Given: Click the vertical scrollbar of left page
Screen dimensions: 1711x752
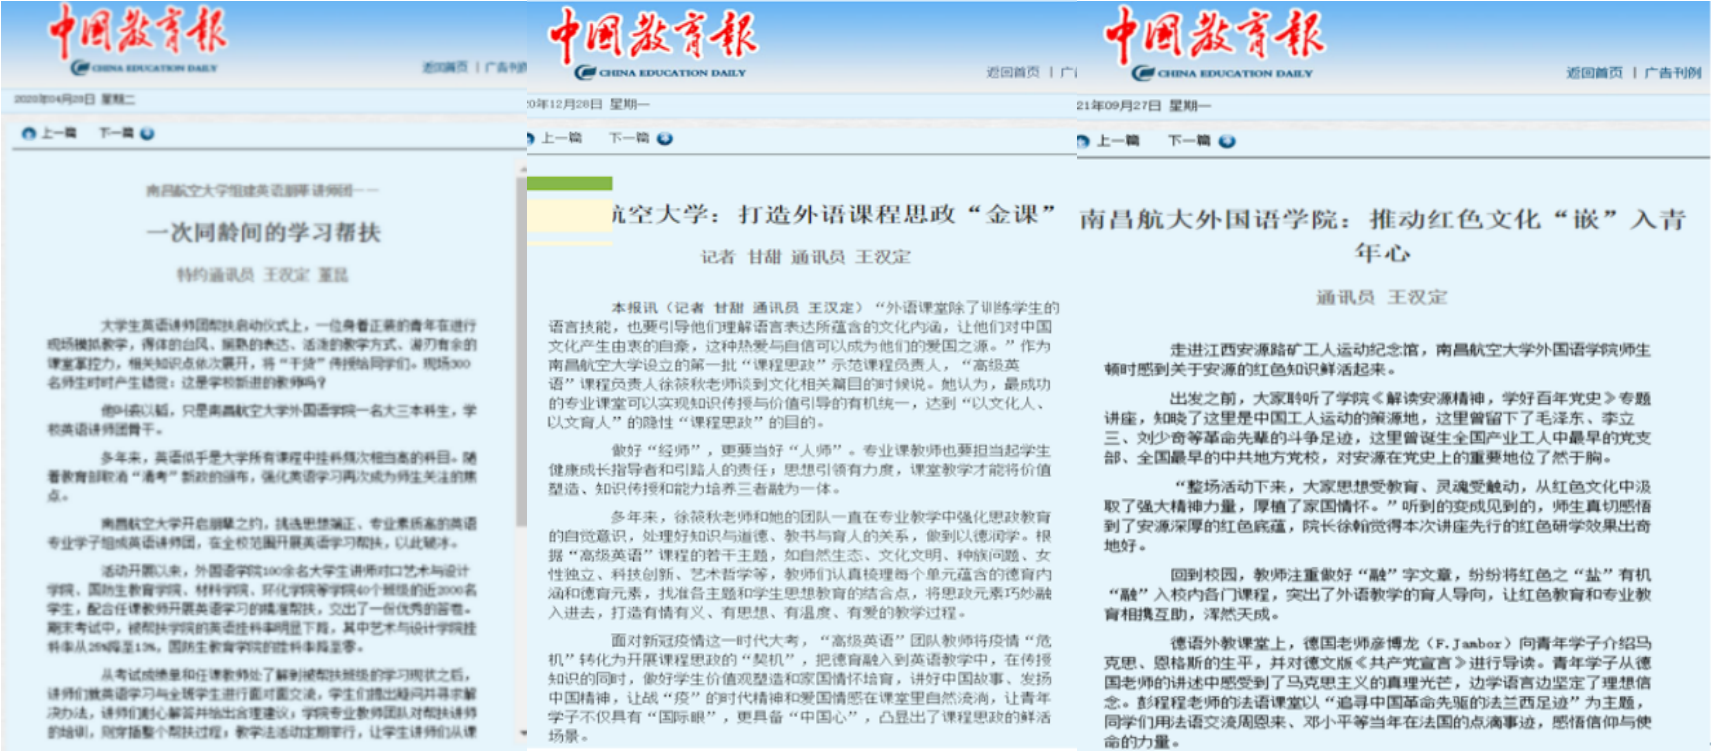Looking at the screenshot, I should 521,350.
